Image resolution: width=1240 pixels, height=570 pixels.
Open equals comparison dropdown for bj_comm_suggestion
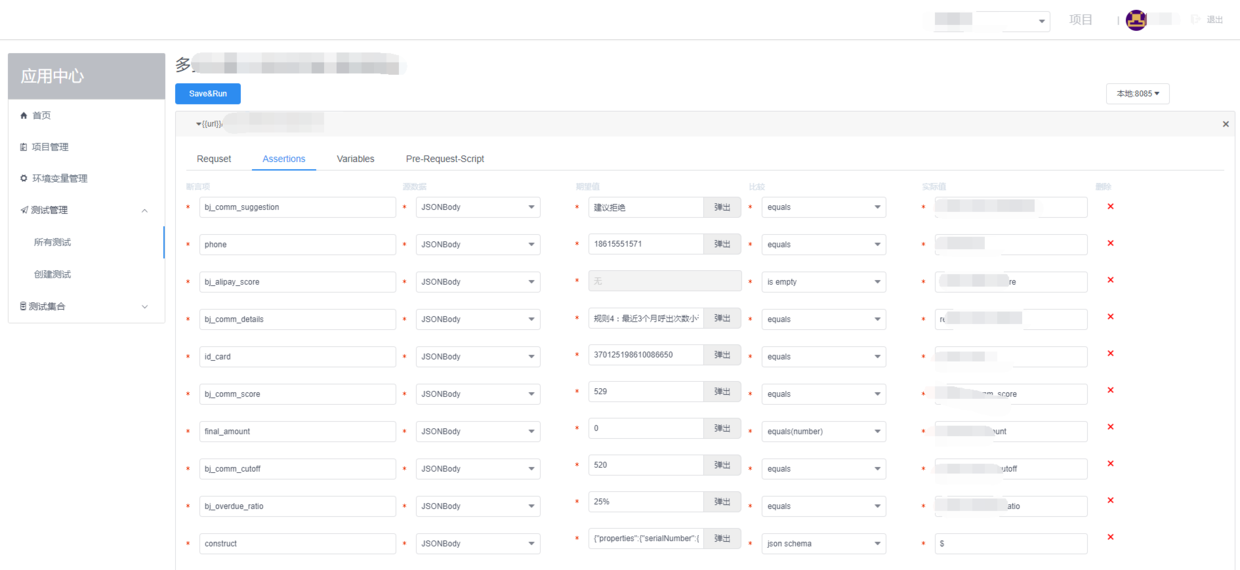tap(824, 207)
